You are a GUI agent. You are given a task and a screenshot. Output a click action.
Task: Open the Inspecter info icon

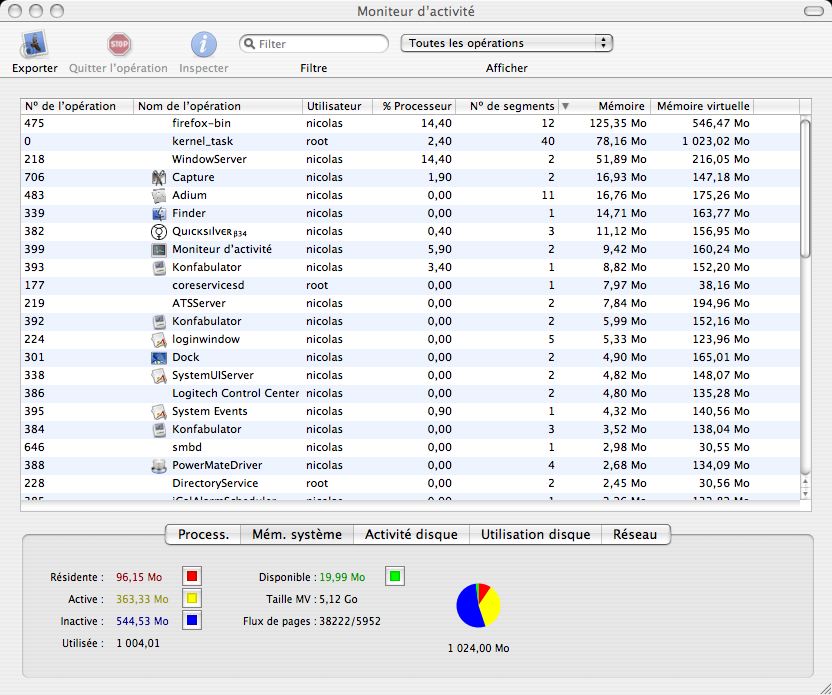coord(204,44)
